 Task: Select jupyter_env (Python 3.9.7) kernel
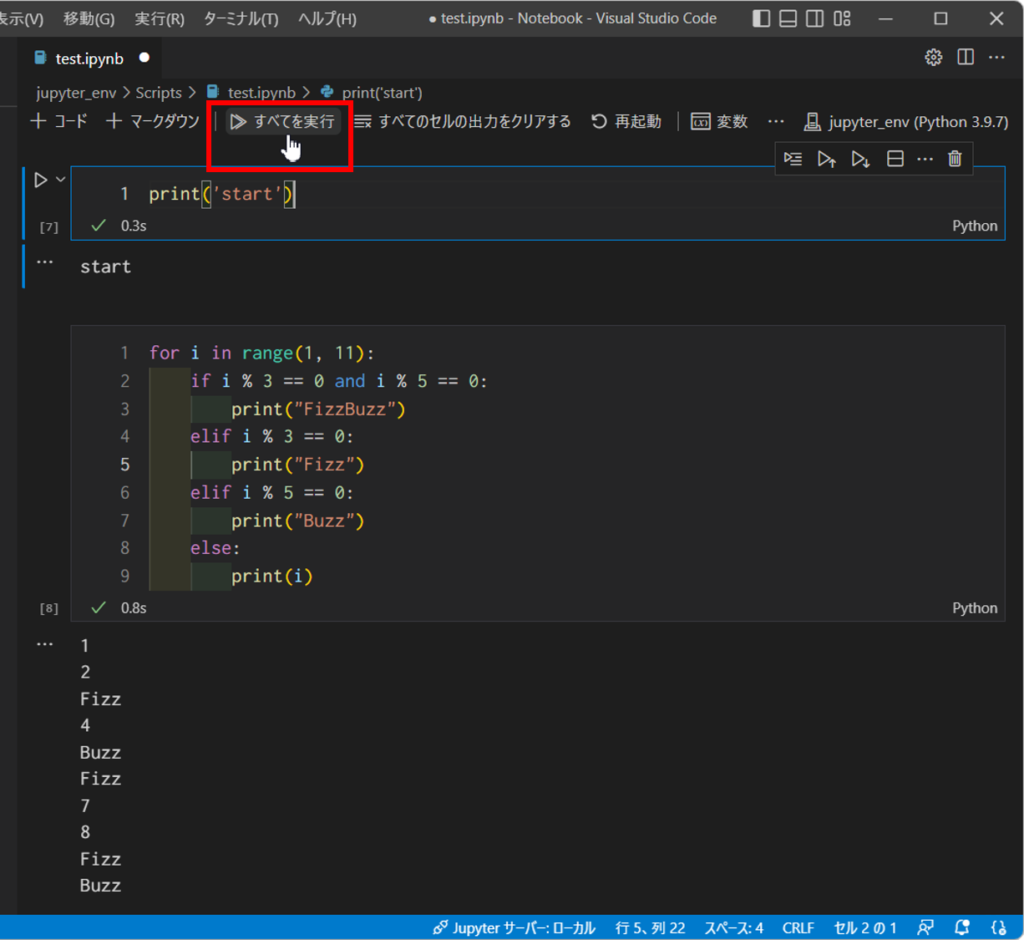[906, 122]
